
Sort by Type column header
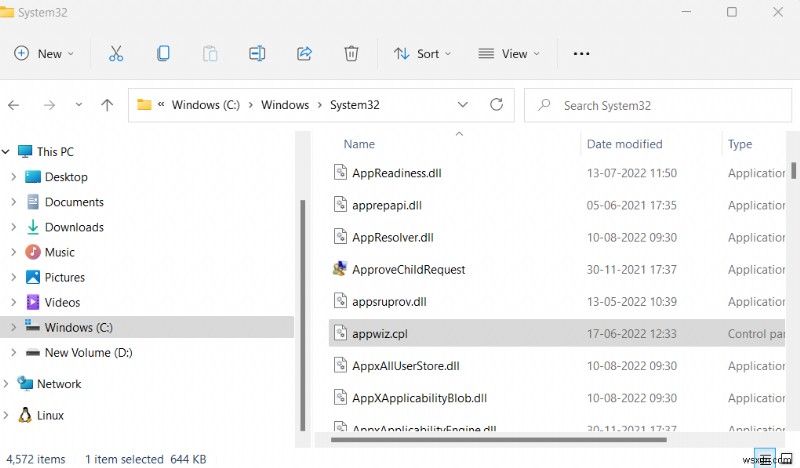pyautogui.click(x=740, y=144)
